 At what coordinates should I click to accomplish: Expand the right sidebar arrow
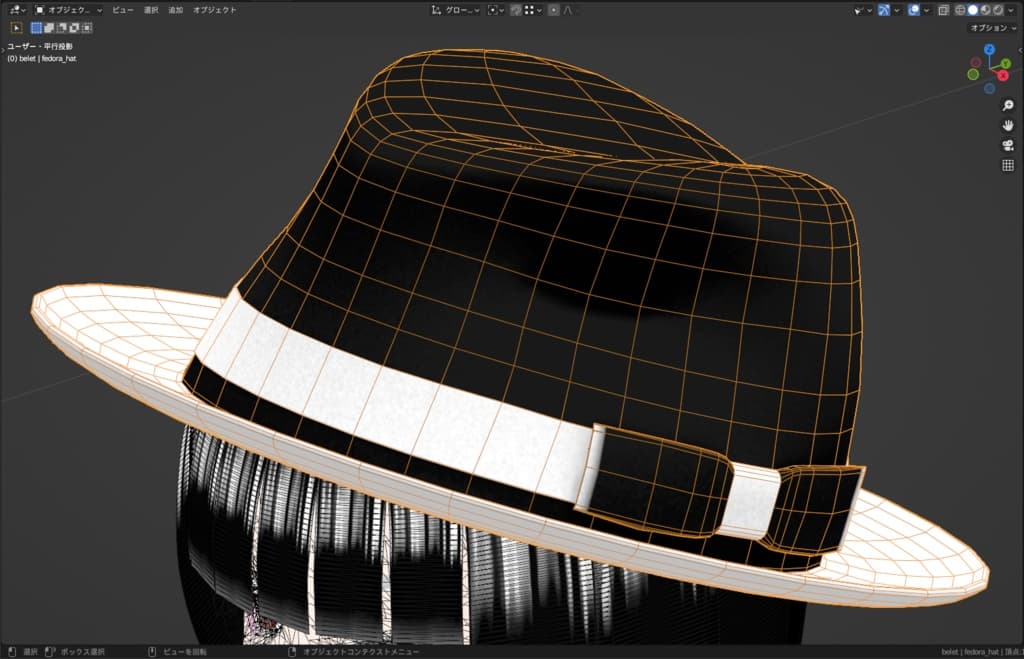point(1021,50)
